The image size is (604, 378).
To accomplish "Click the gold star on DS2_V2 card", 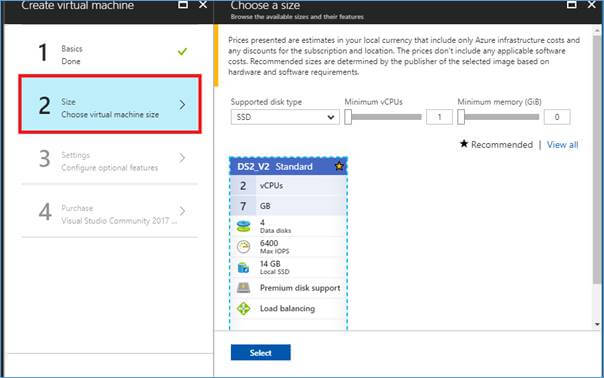I will click(339, 166).
